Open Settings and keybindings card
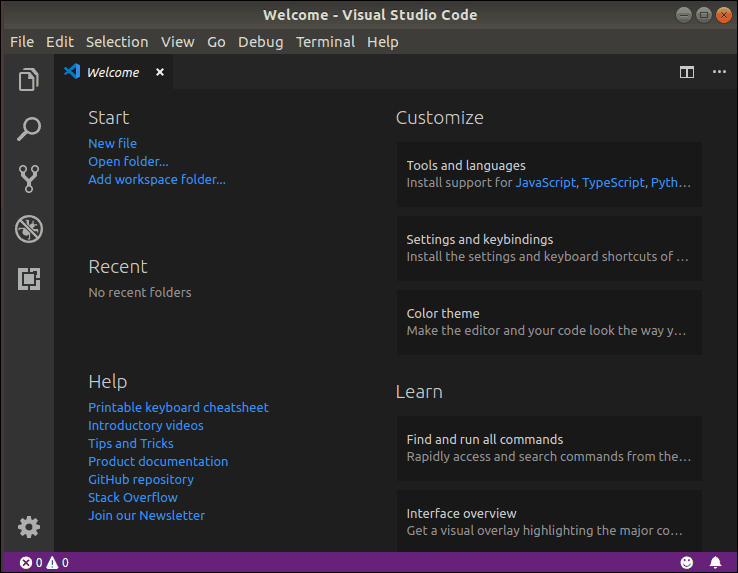 (549, 248)
